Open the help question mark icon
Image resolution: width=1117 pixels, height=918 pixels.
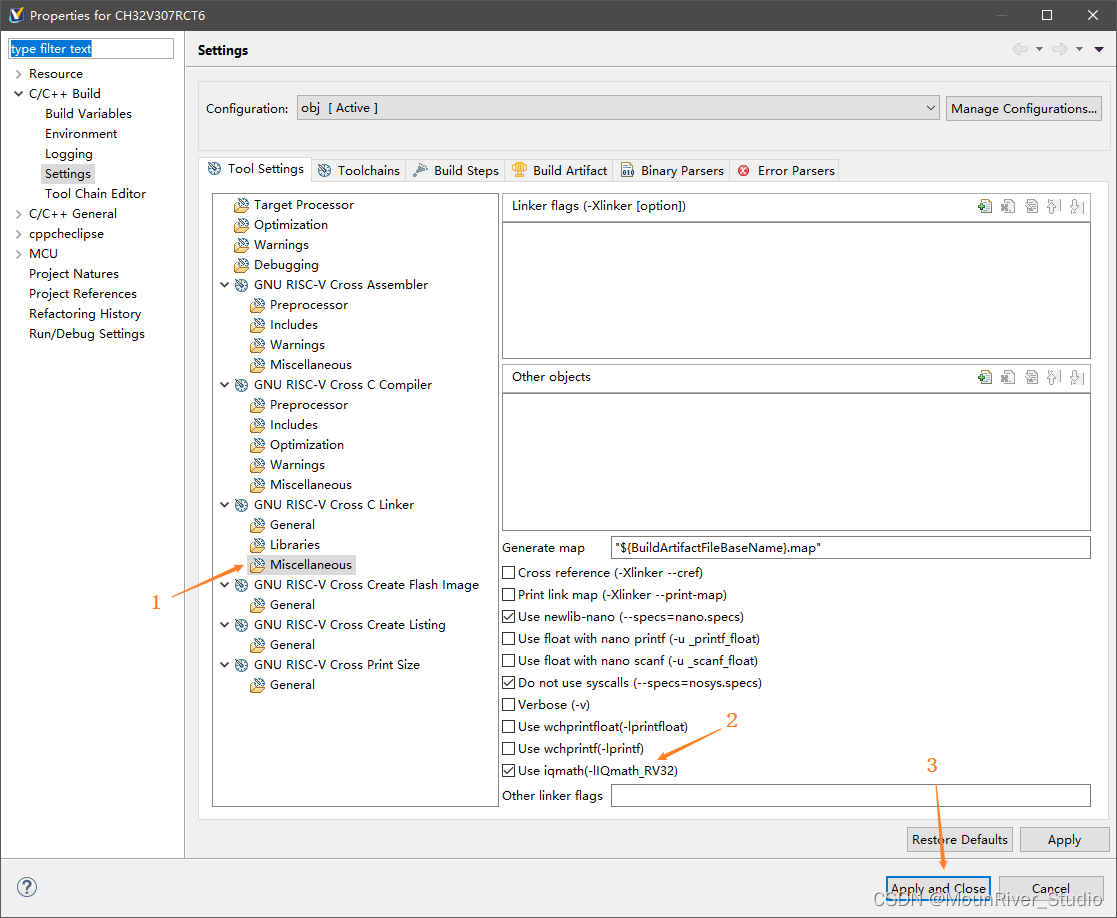pyautogui.click(x=27, y=887)
